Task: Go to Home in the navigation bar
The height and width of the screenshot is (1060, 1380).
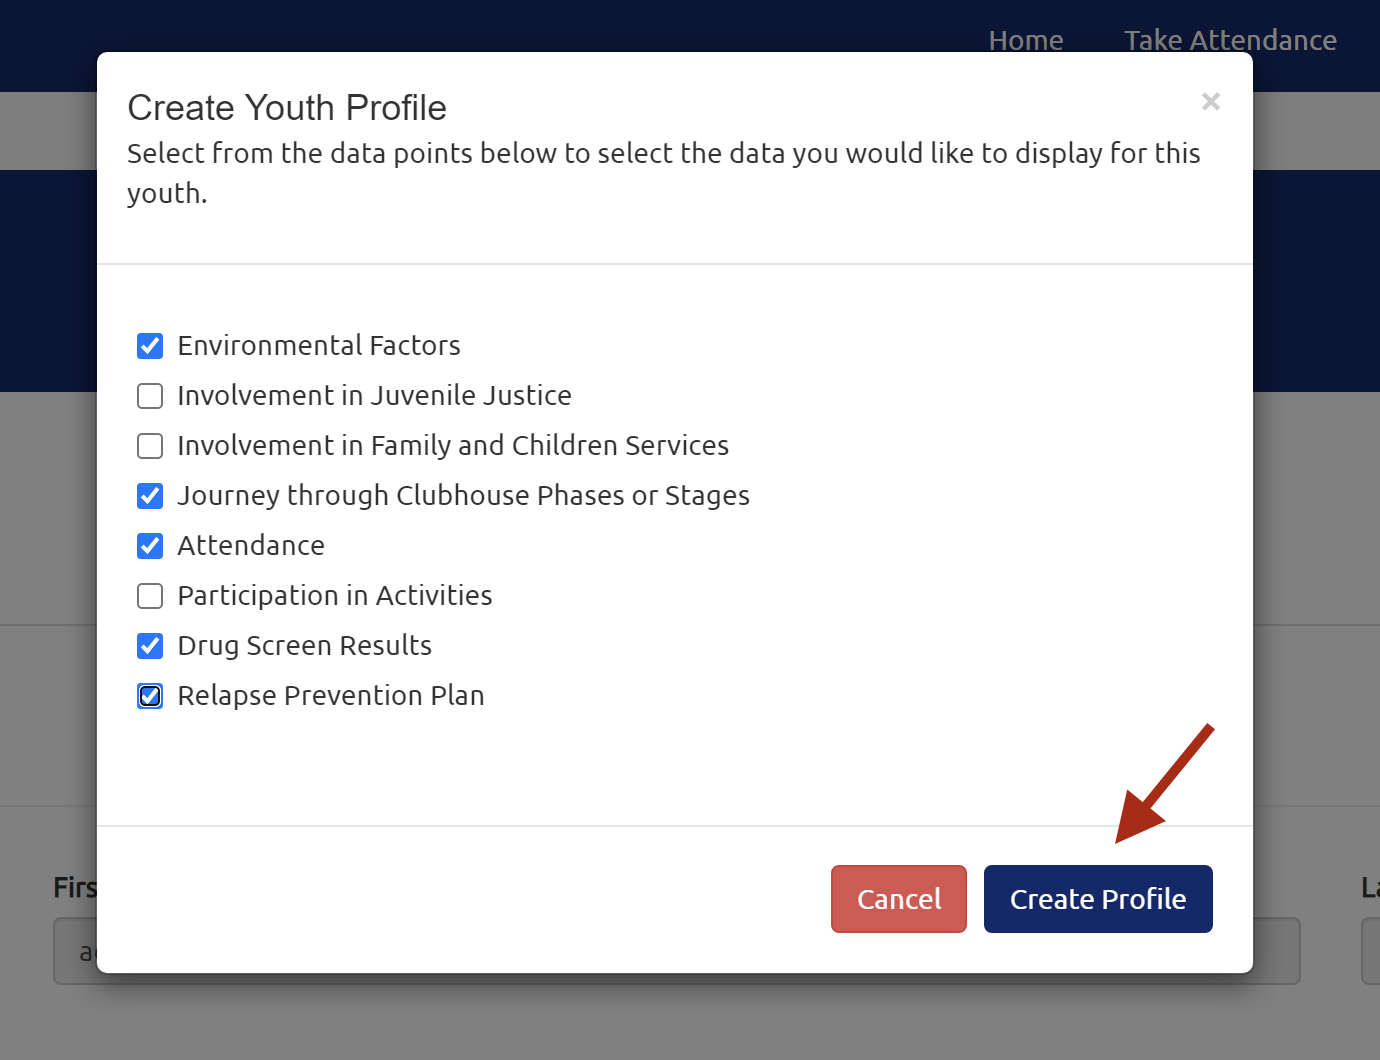Action: tap(1025, 40)
